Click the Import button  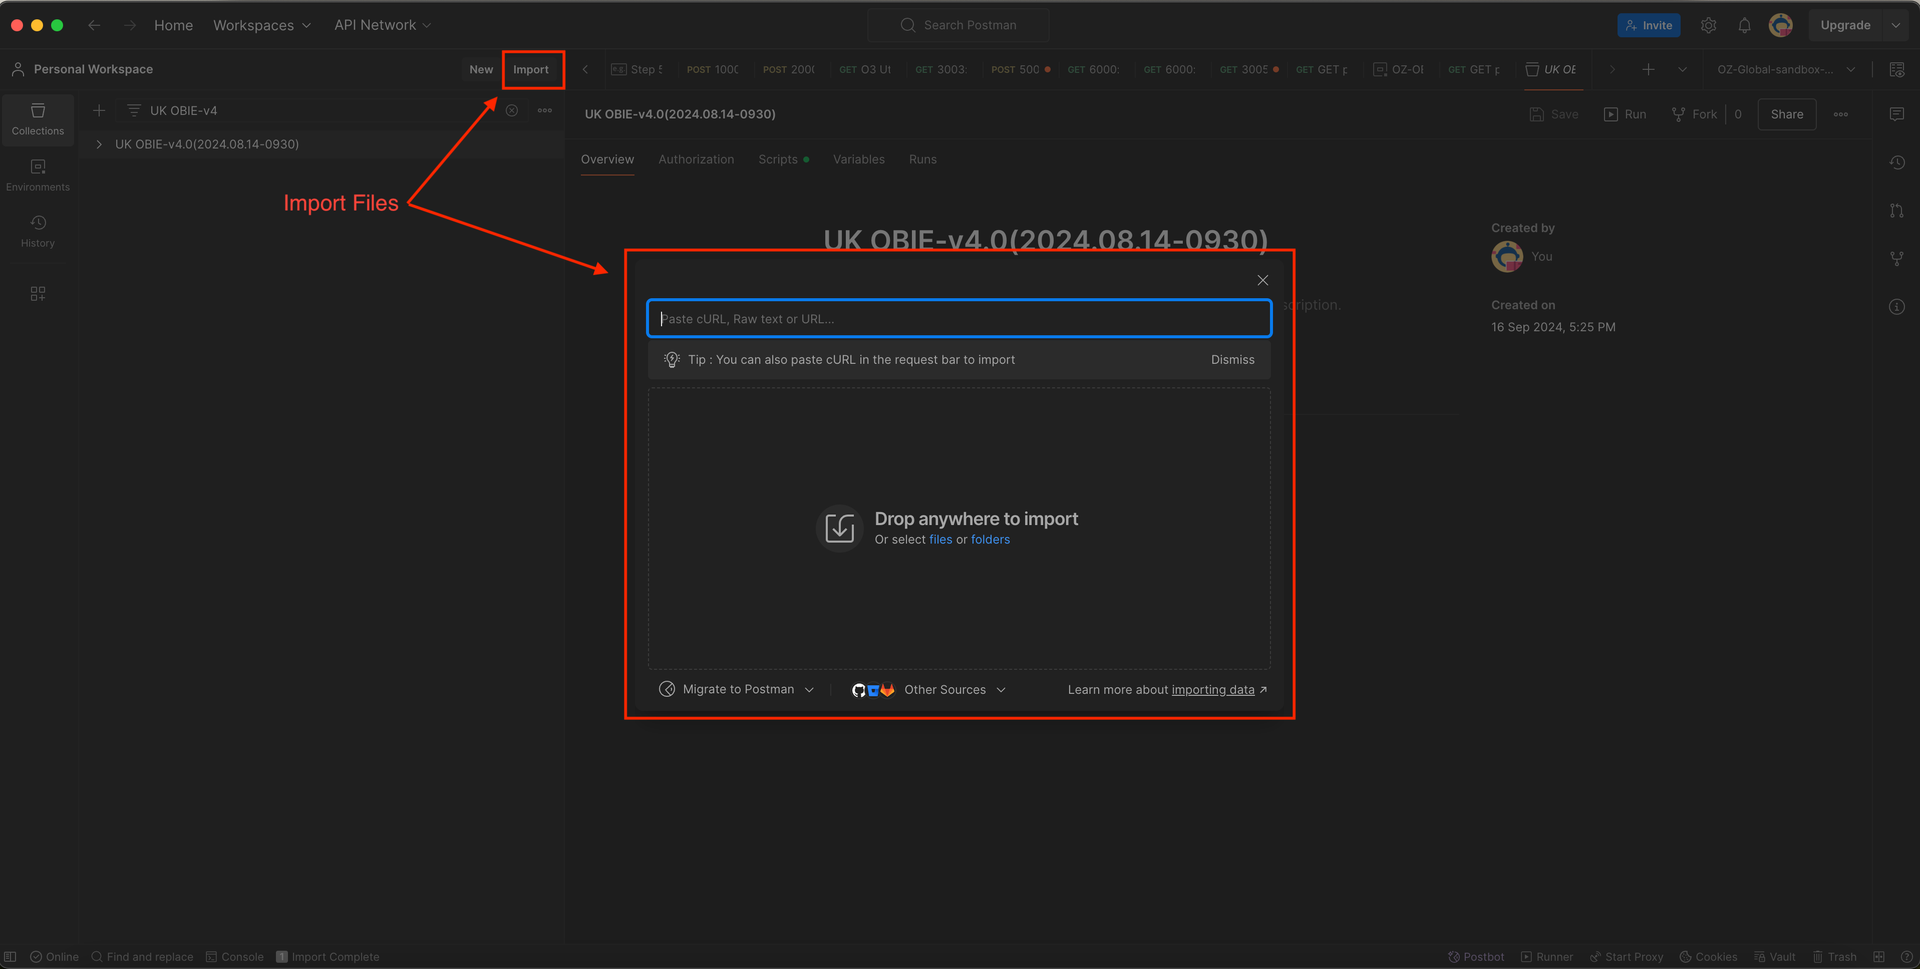tap(531, 69)
